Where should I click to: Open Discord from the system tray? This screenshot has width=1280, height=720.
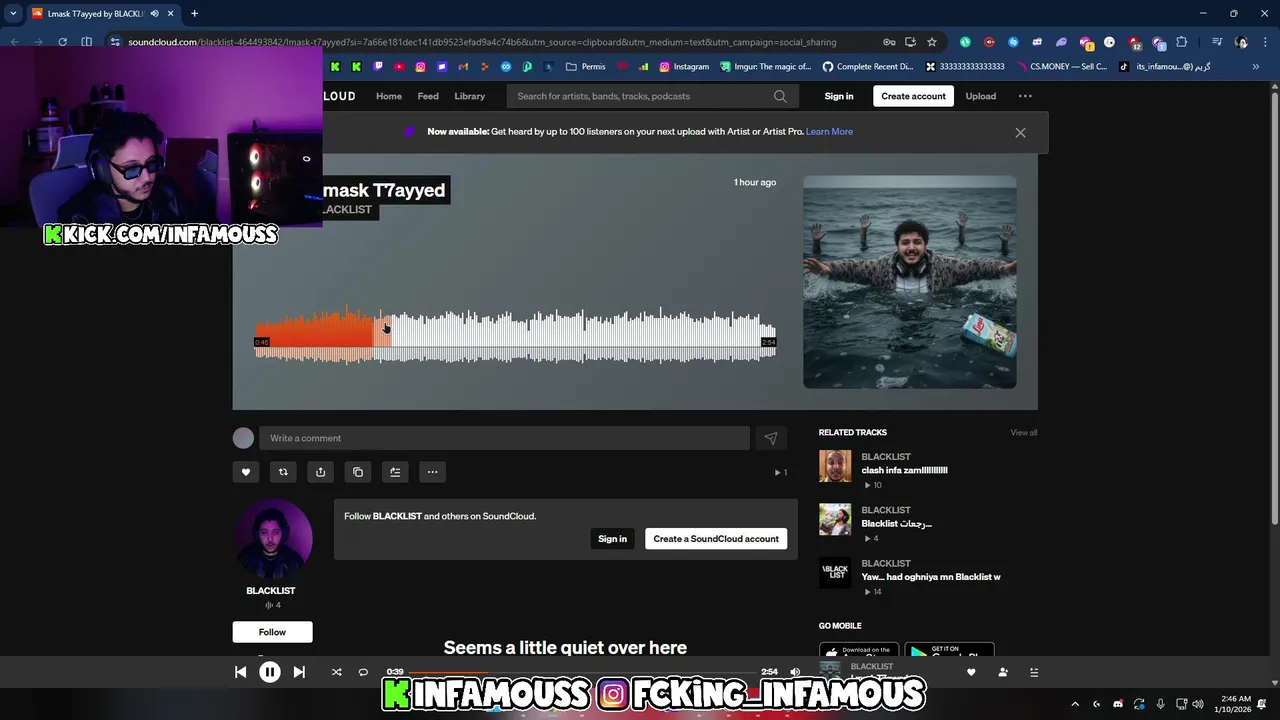coord(1118,704)
